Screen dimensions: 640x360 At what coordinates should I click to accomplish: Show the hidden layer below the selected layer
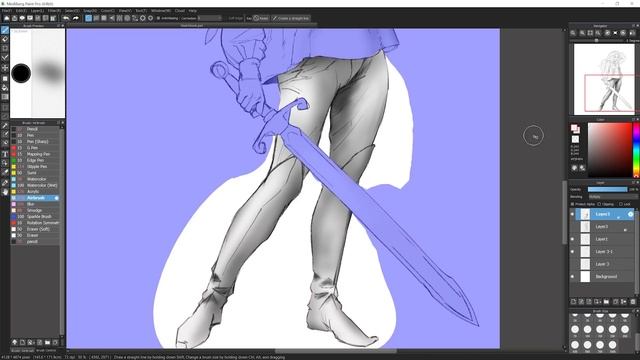572,227
